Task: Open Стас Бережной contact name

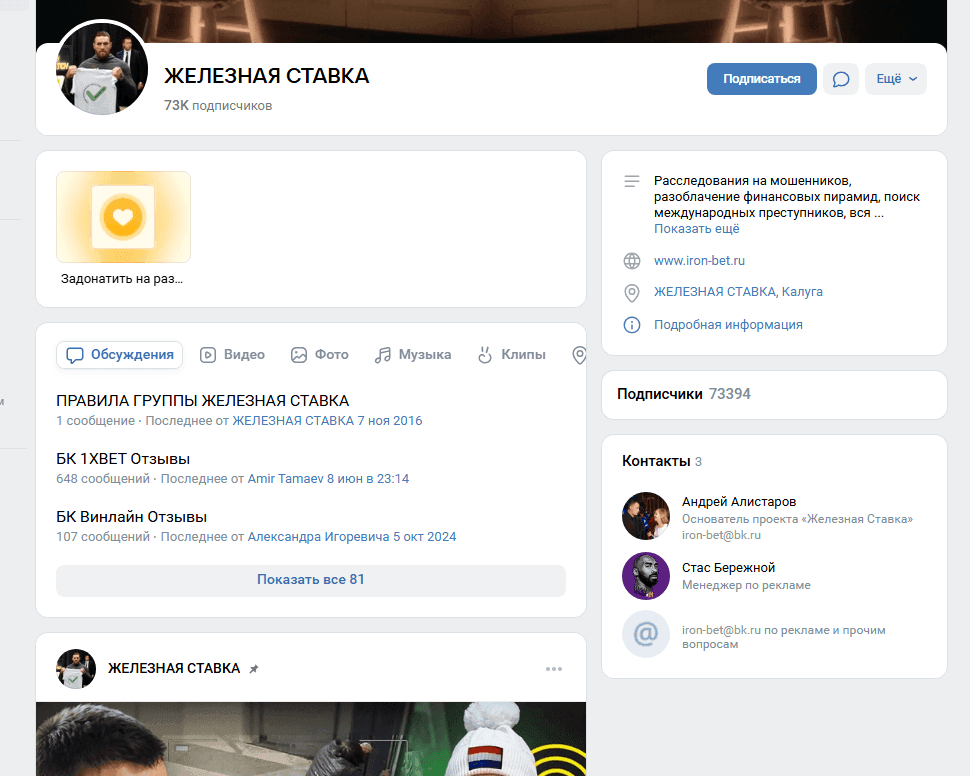Action: tap(728, 568)
